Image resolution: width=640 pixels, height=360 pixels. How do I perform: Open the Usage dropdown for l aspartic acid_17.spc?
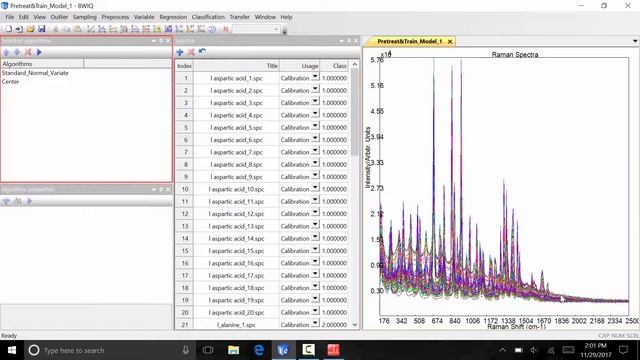(315, 274)
